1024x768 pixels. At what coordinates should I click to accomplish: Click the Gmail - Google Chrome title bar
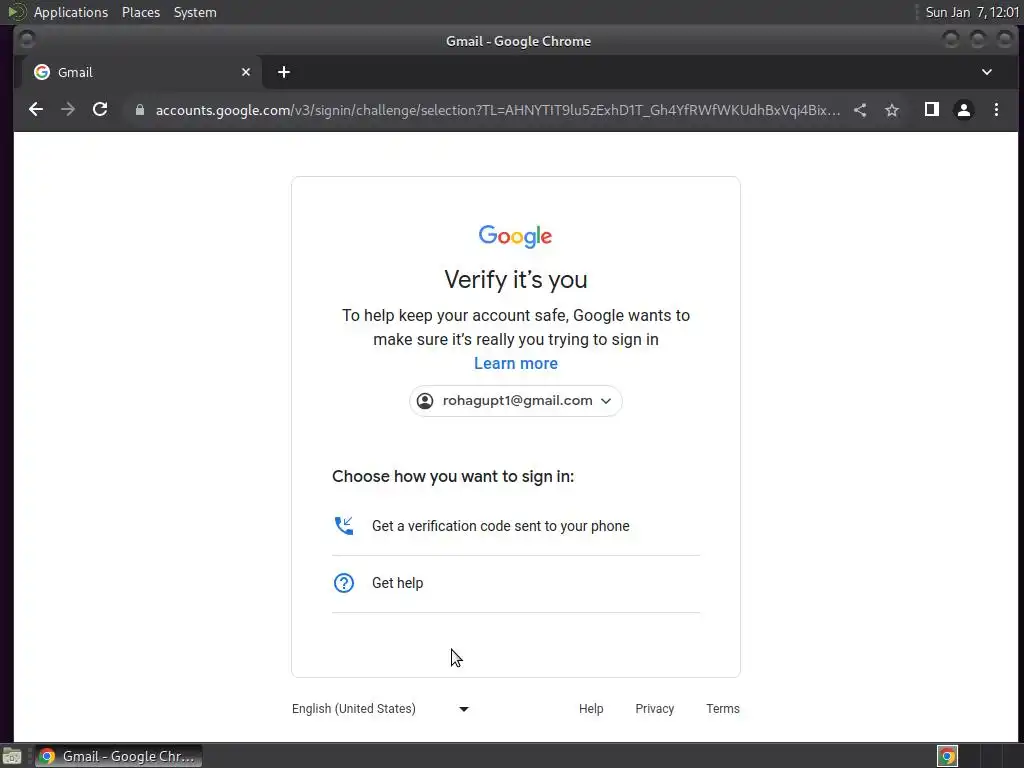[x=518, y=41]
